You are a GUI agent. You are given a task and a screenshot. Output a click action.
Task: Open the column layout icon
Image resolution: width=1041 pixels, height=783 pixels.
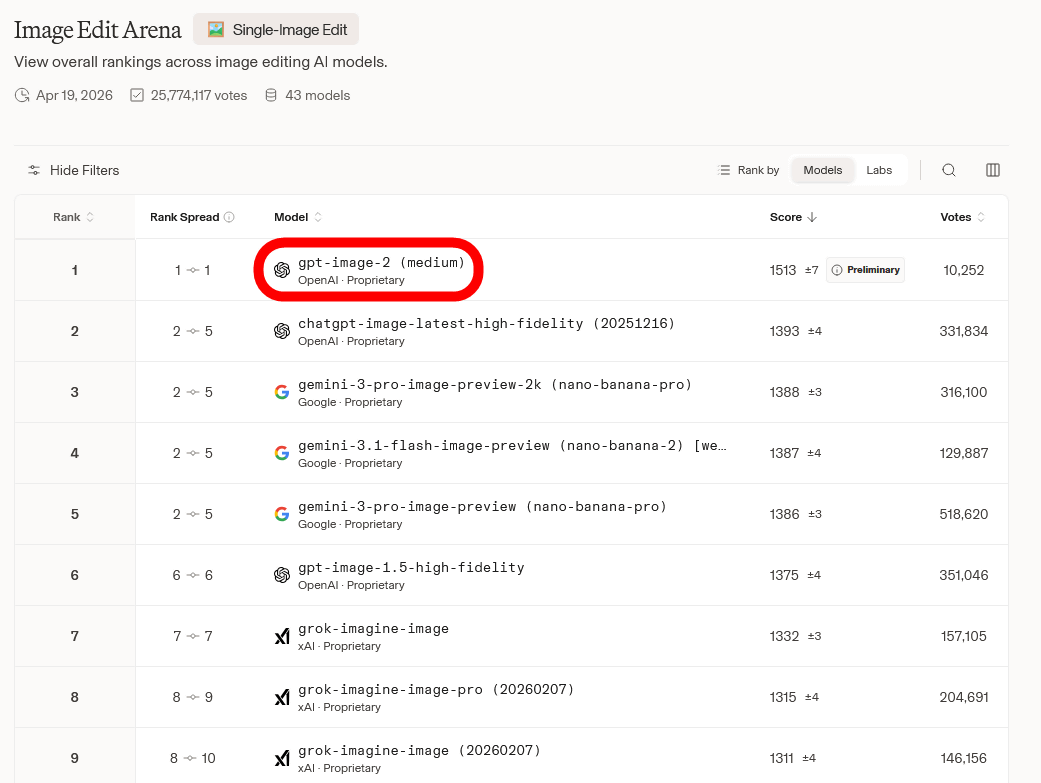(993, 170)
